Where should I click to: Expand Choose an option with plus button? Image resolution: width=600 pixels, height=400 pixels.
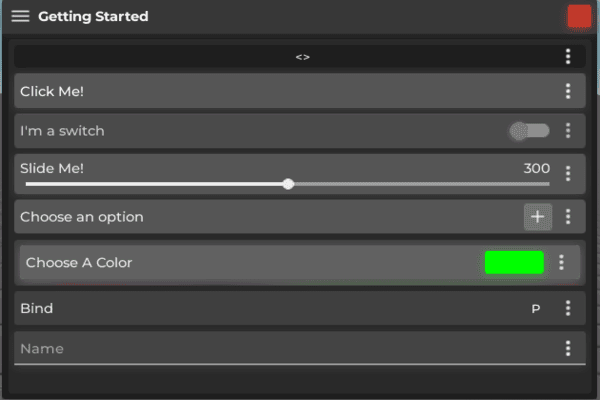pos(537,216)
